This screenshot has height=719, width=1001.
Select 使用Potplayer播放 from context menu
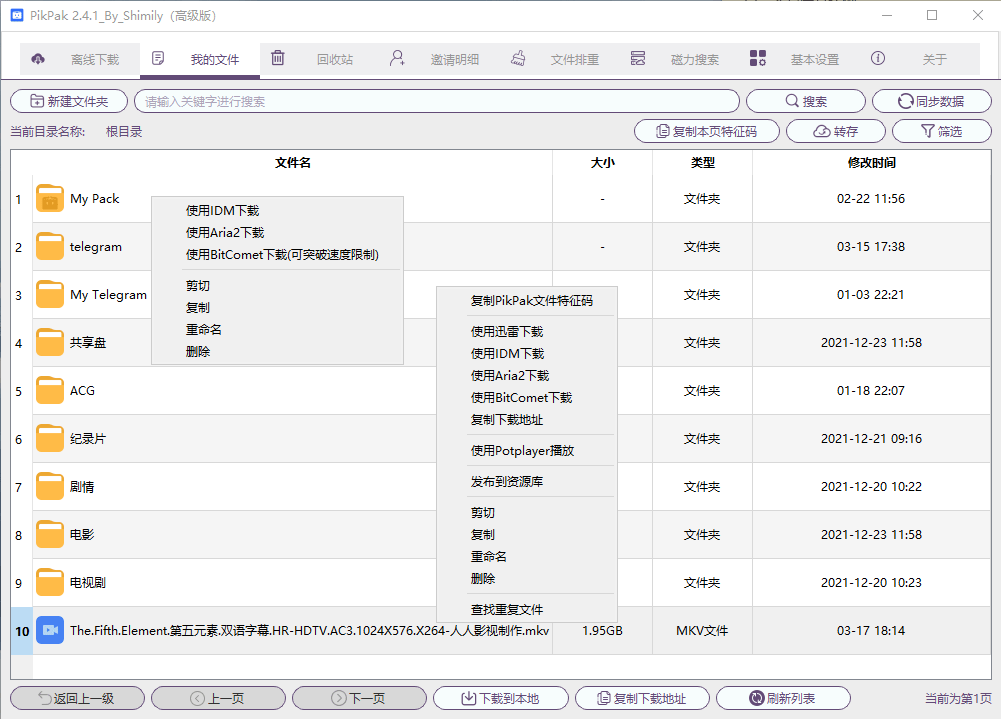(x=522, y=451)
